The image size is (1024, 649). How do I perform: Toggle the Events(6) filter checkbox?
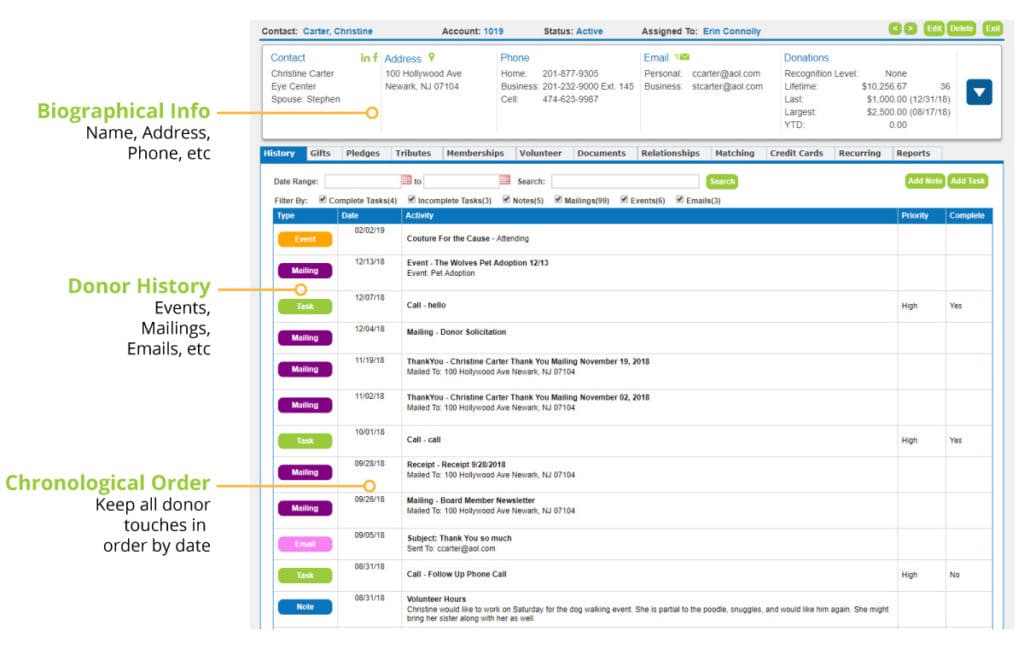[x=624, y=199]
